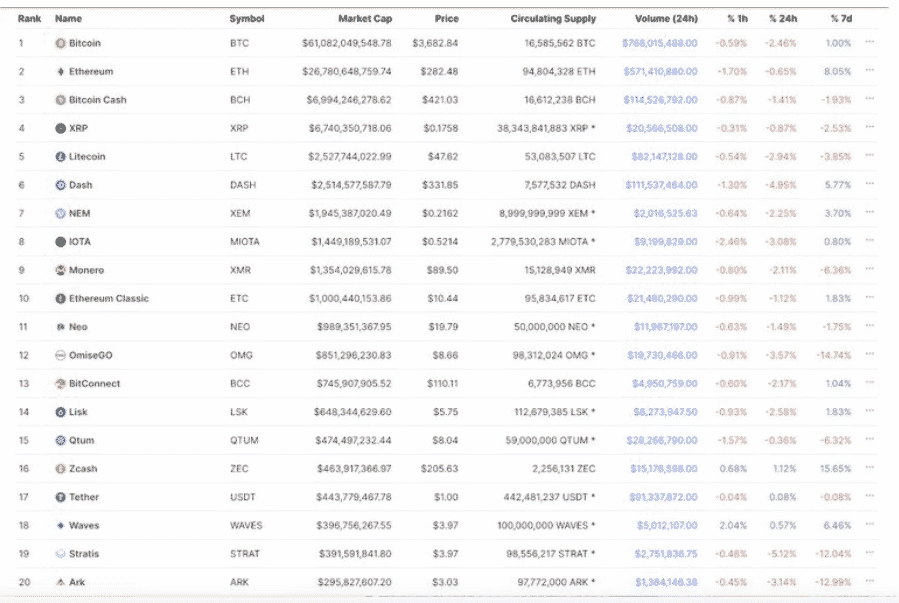The height and width of the screenshot is (603, 899).
Task: Open the three-dot menu for Dash row
Action: (x=869, y=185)
